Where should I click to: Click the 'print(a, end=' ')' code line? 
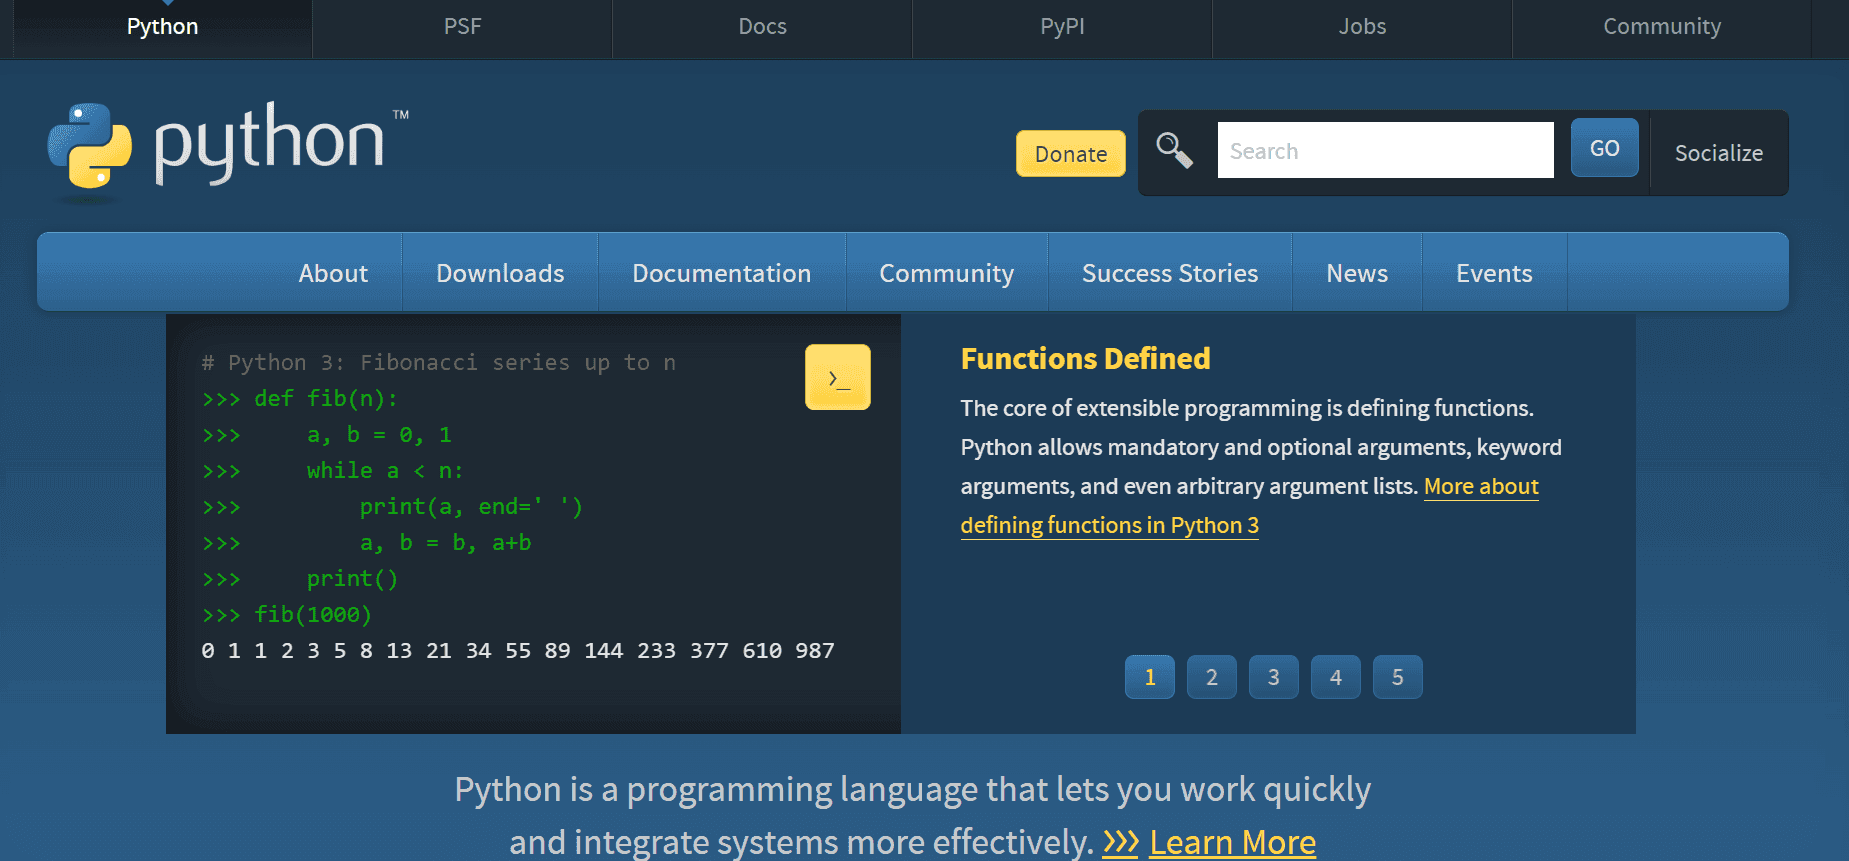471,506
